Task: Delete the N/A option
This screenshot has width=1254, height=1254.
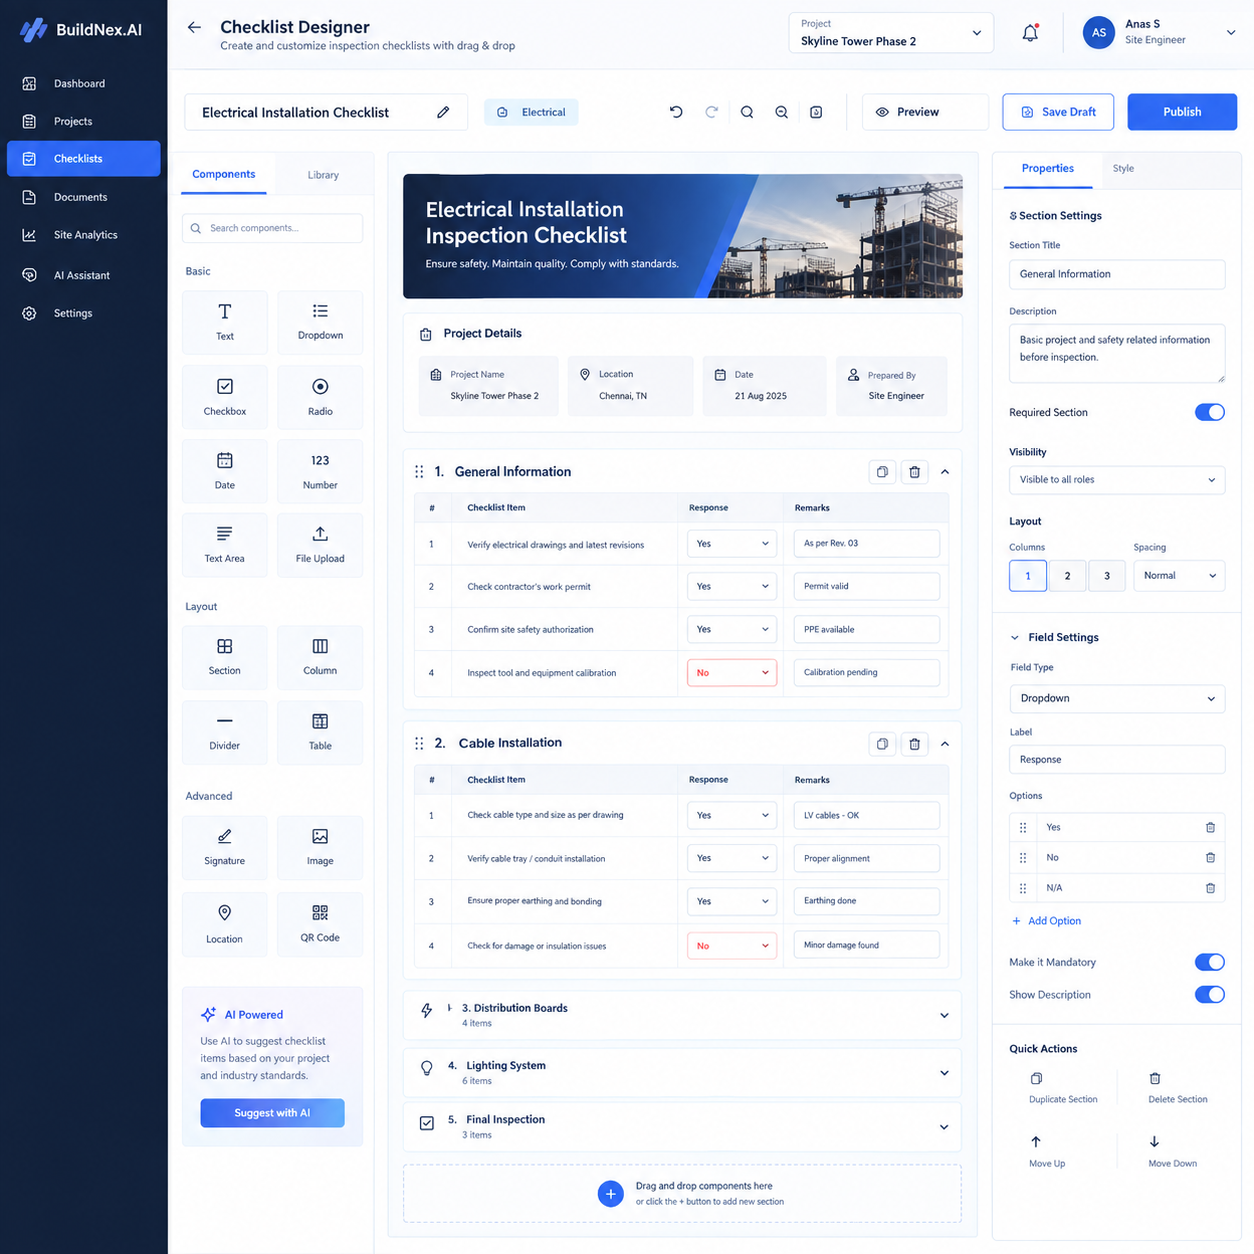Action: tap(1210, 888)
